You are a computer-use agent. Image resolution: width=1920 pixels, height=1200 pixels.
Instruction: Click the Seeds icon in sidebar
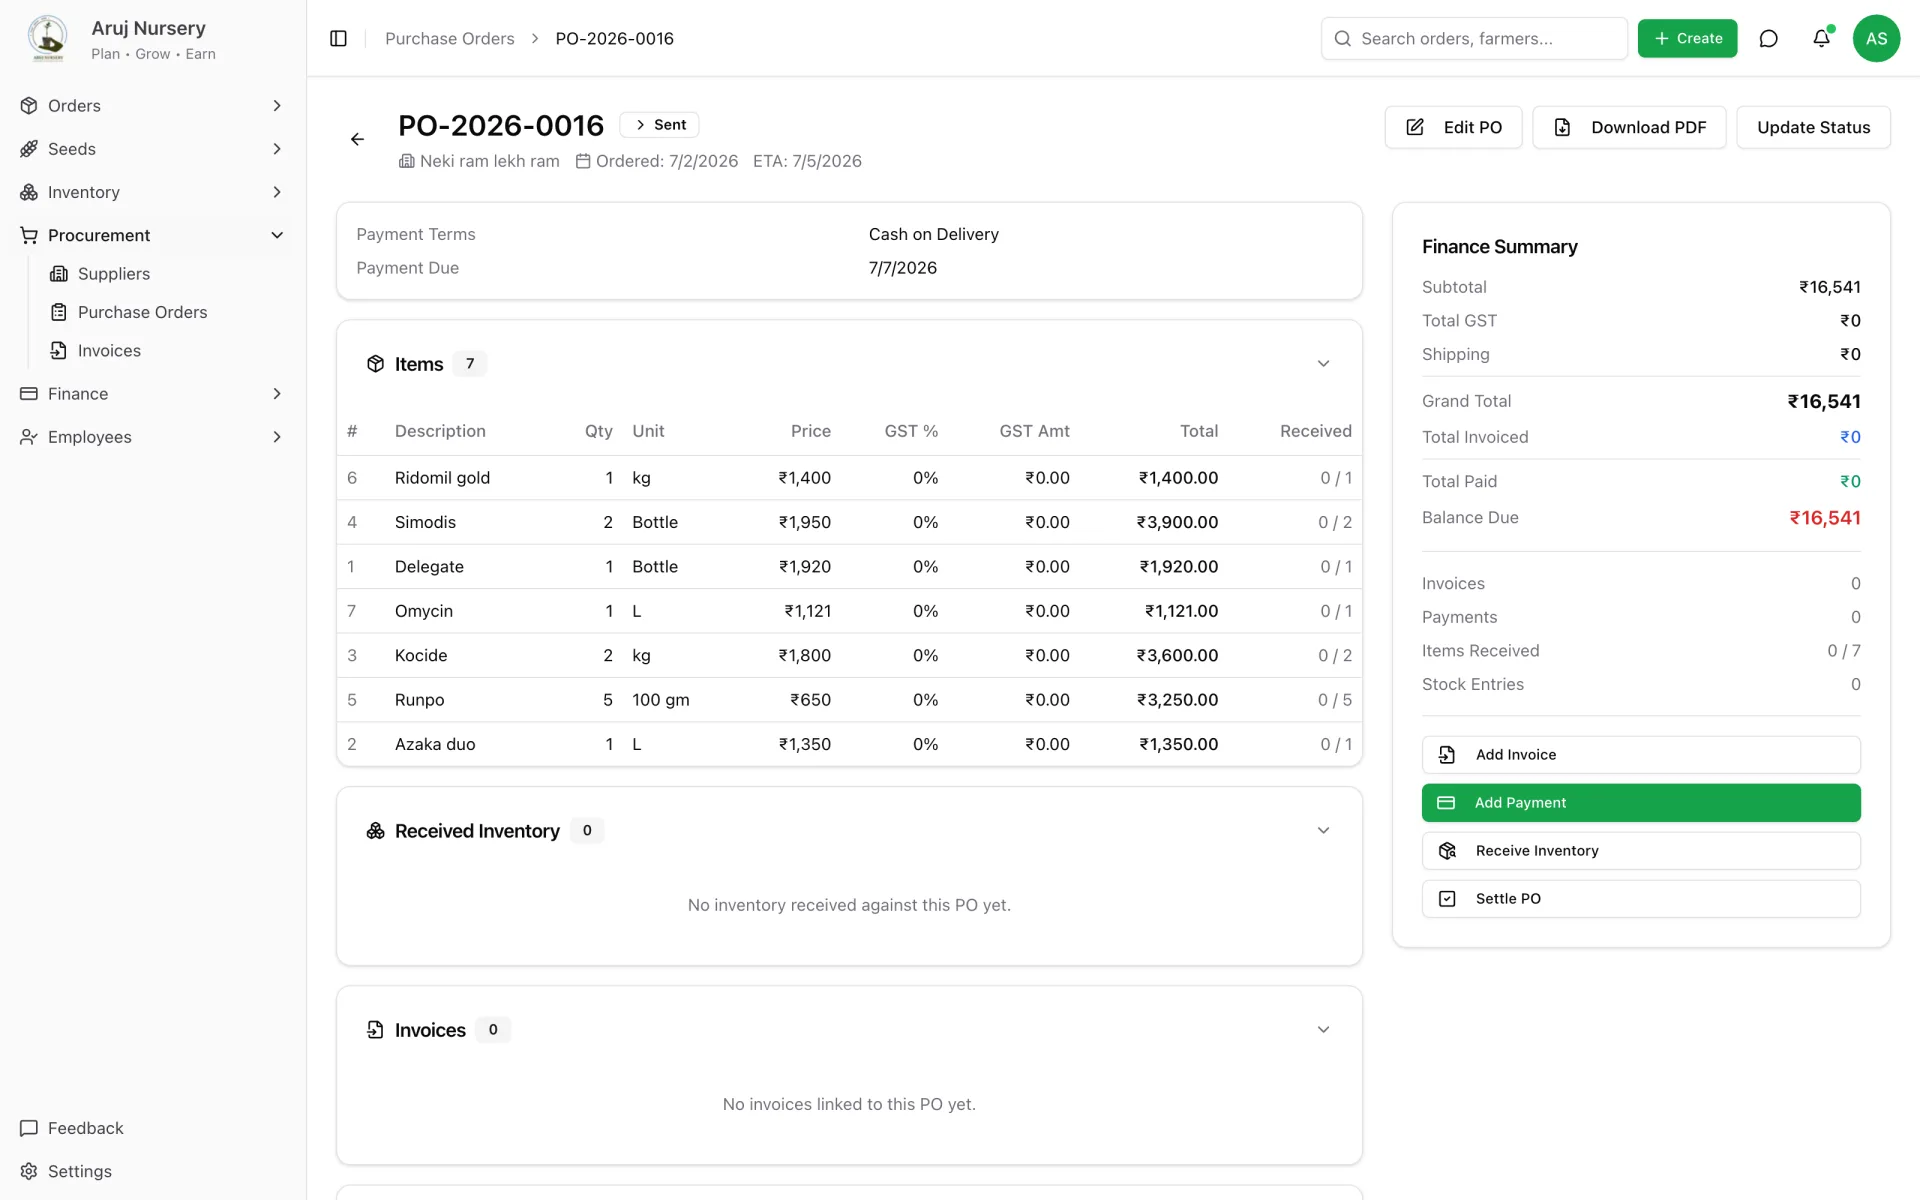click(29, 148)
